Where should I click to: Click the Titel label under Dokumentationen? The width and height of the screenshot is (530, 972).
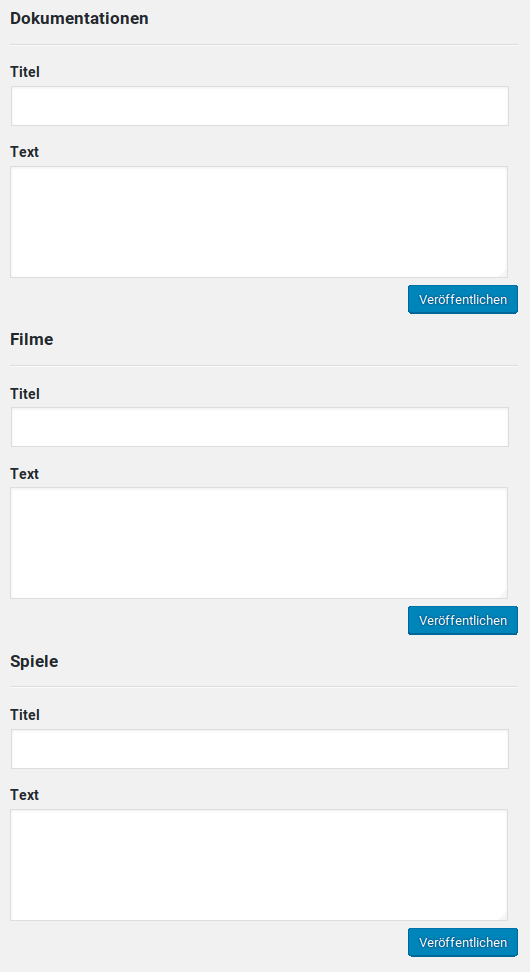25,72
